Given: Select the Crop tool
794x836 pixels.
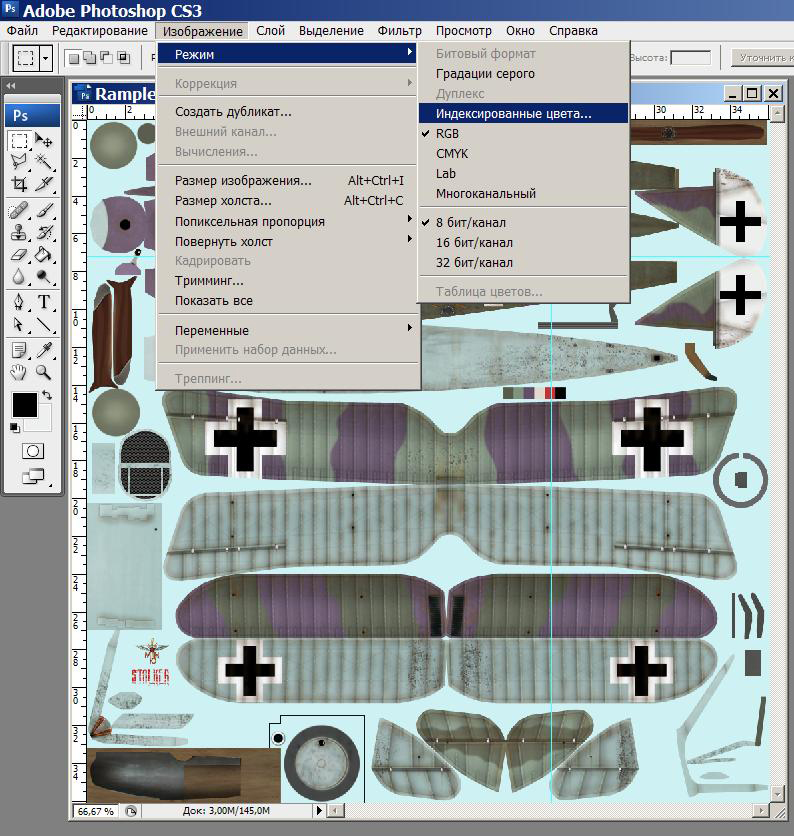Looking at the screenshot, I should (19, 184).
